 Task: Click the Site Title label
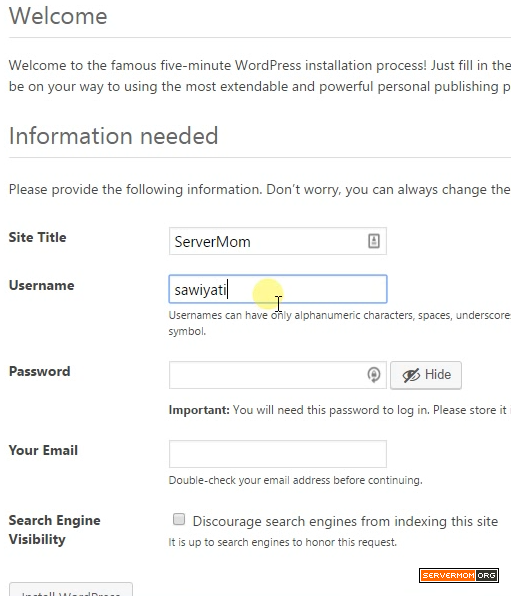point(38,238)
